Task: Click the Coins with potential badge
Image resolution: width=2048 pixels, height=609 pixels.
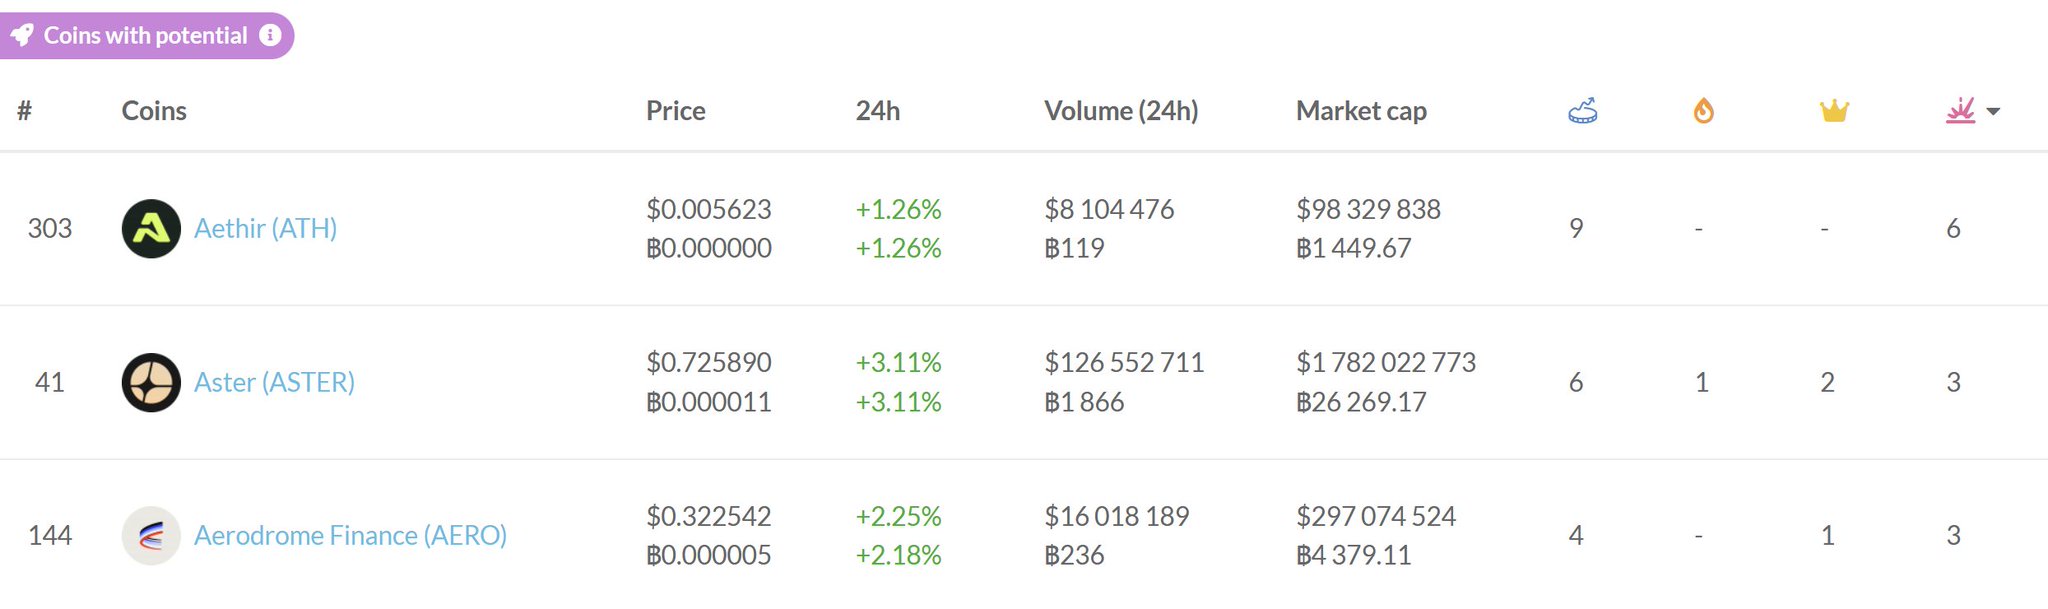Action: [x=145, y=36]
